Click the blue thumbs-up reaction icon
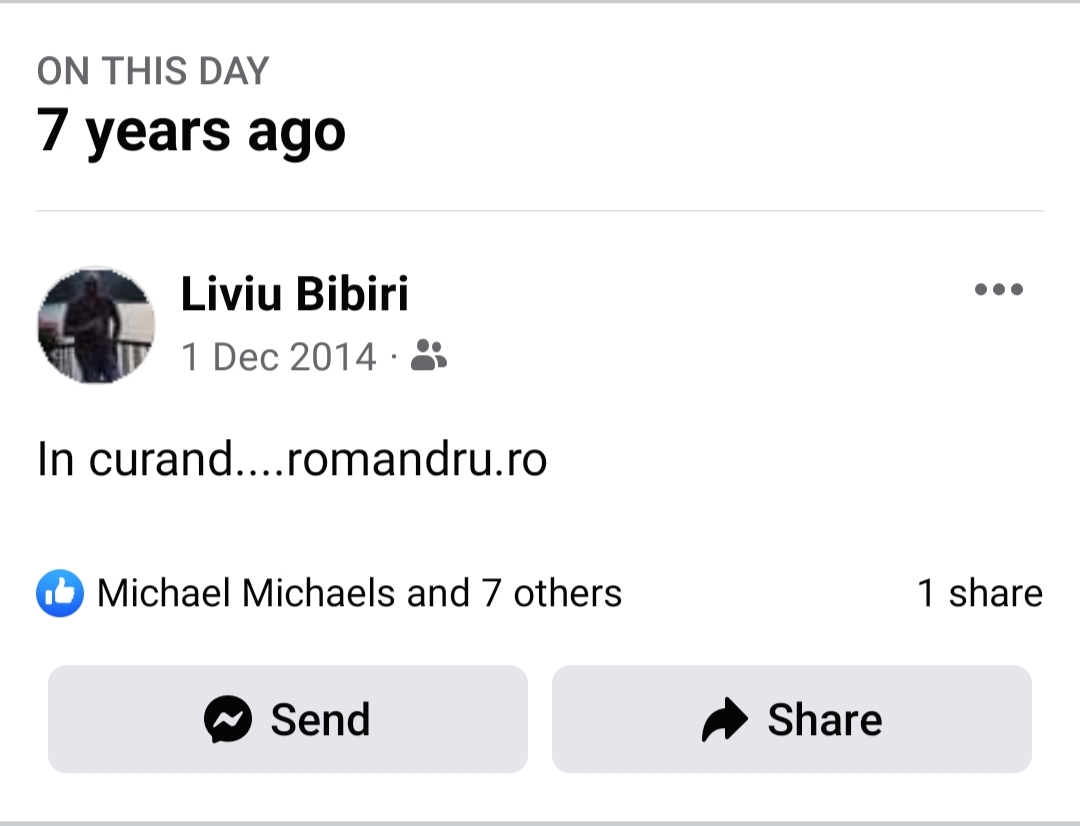 (x=60, y=594)
